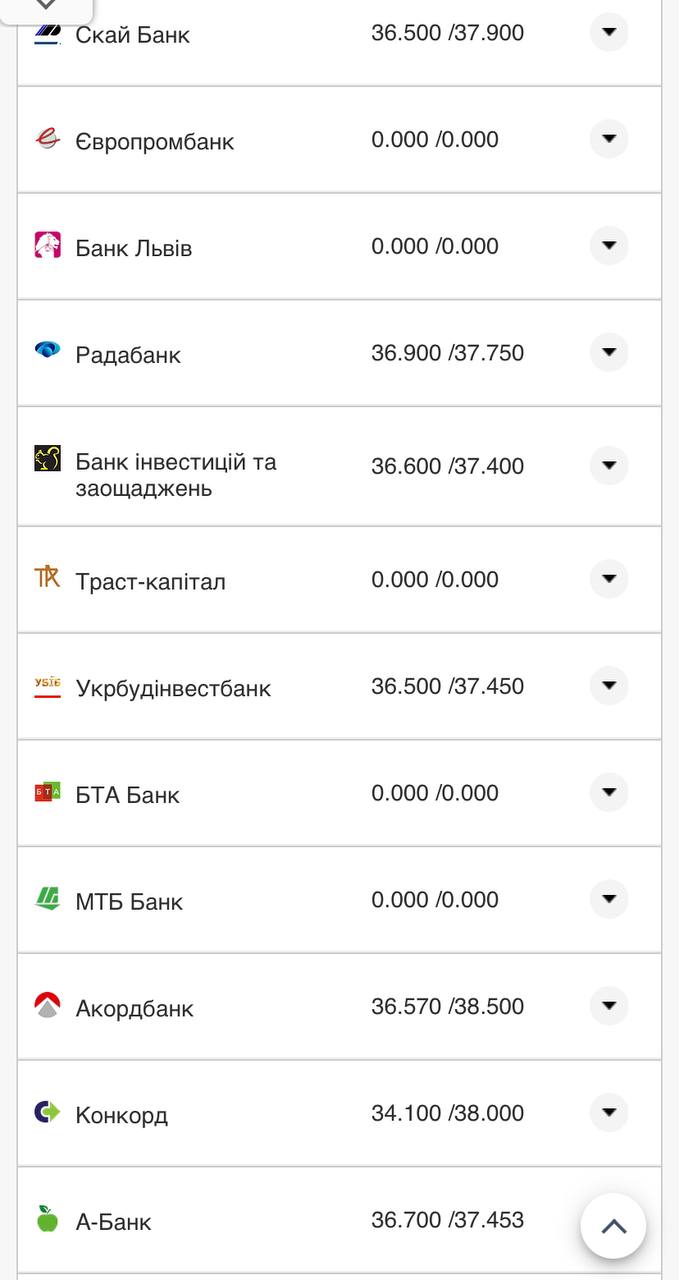Expand the Скай Банк rate details
The height and width of the screenshot is (1280, 679).
tap(608, 33)
